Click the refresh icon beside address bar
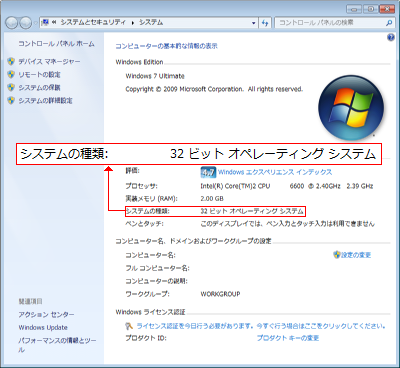The height and width of the screenshot is (368, 400). pos(265,23)
